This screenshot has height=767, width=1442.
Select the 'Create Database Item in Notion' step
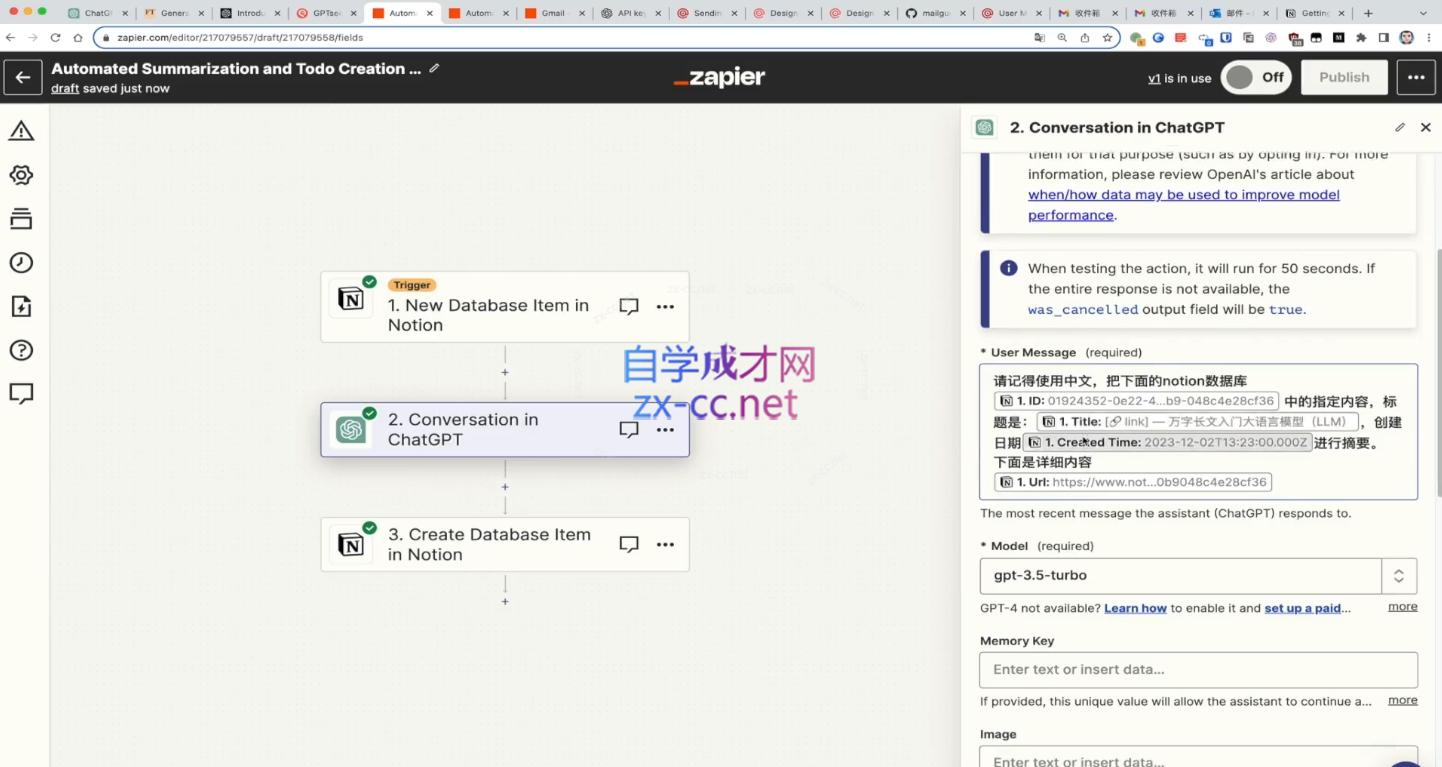point(504,544)
